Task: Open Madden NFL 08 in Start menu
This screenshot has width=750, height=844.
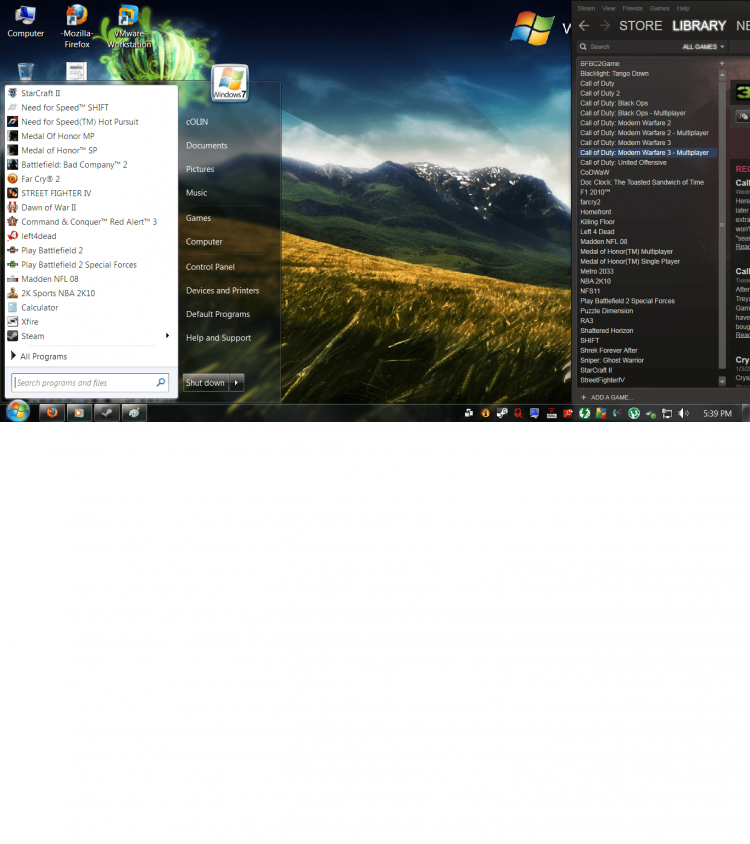Action: point(50,279)
